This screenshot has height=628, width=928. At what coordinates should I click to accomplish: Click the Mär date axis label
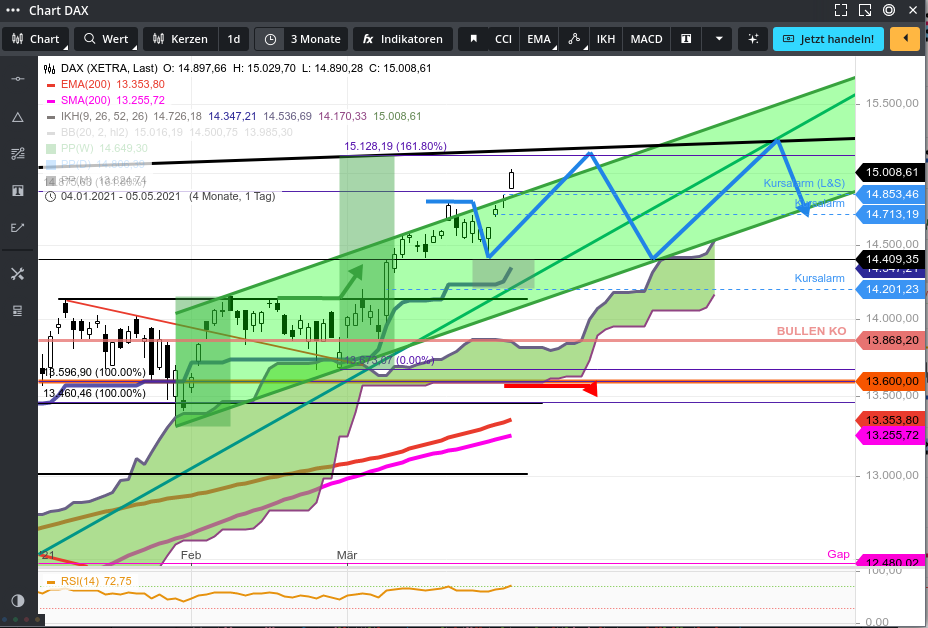tap(347, 555)
